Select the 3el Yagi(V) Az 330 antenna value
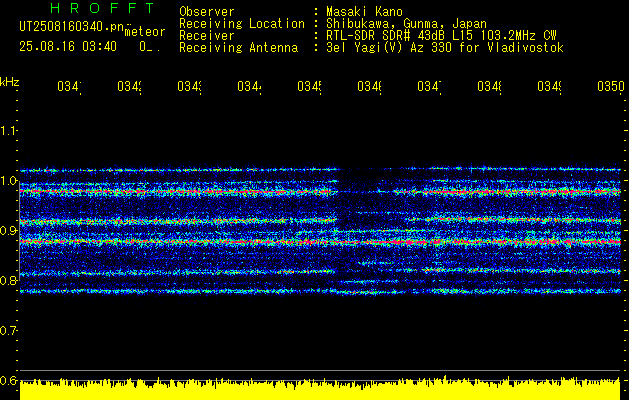The width and height of the screenshot is (629, 400). click(445, 48)
